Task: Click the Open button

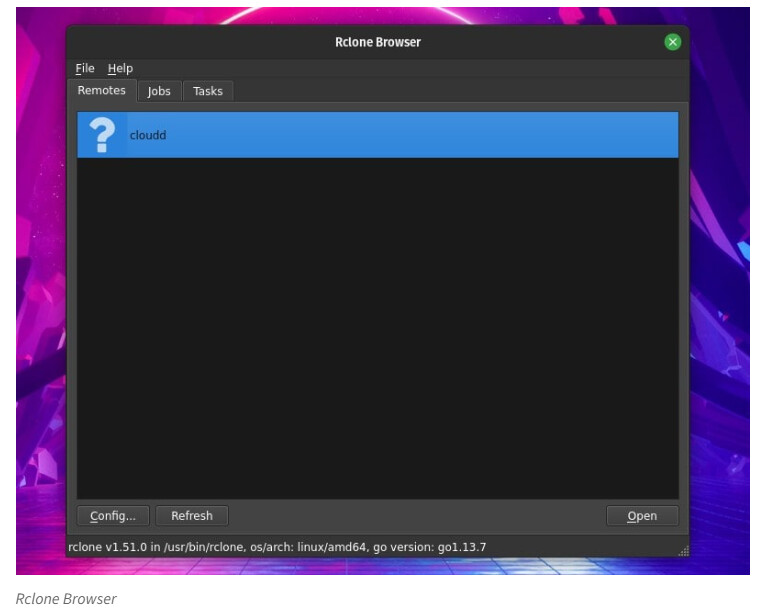Action: click(x=642, y=516)
